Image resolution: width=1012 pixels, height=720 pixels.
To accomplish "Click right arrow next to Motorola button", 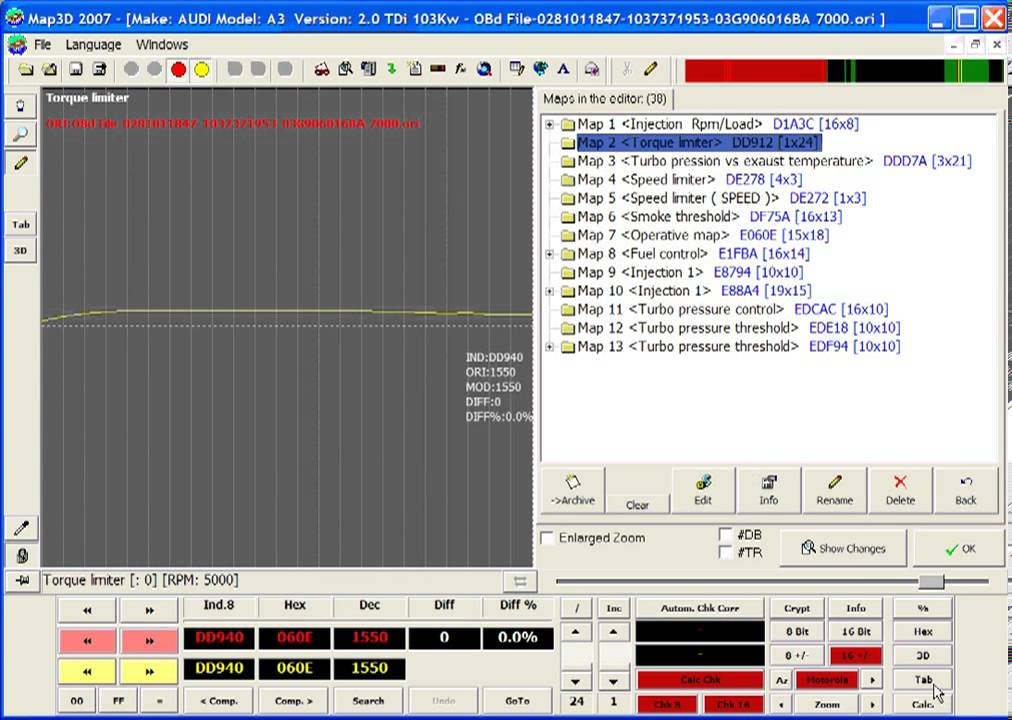I will pos(873,679).
